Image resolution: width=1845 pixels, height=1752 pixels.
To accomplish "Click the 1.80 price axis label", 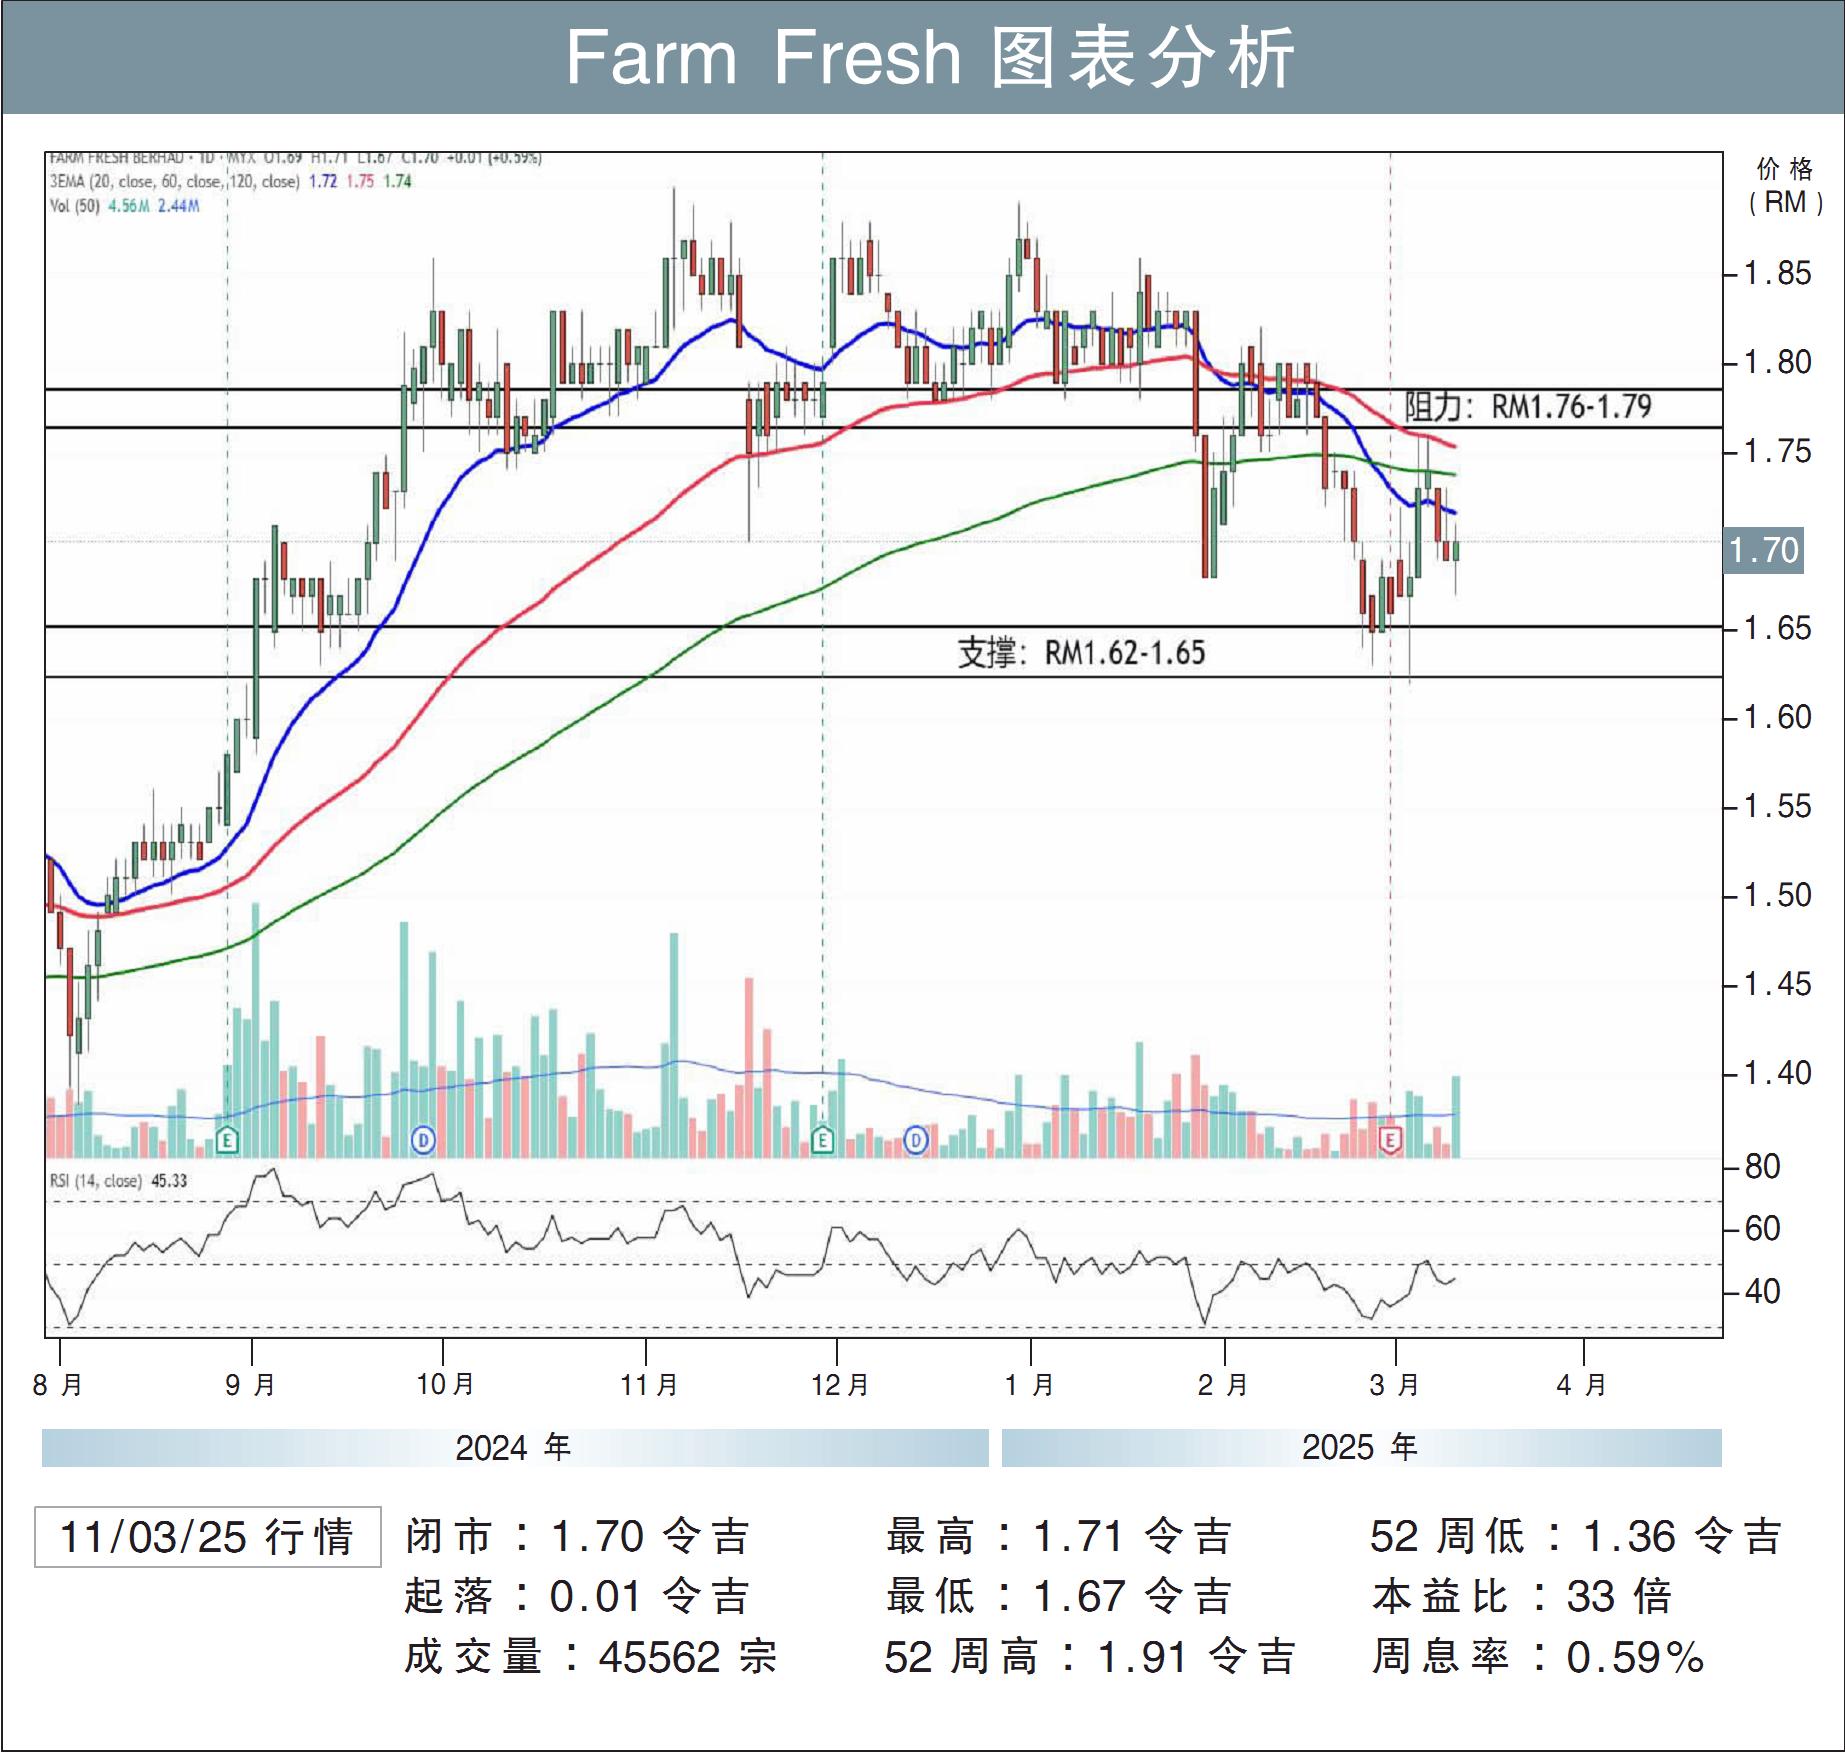I will (x=1778, y=362).
